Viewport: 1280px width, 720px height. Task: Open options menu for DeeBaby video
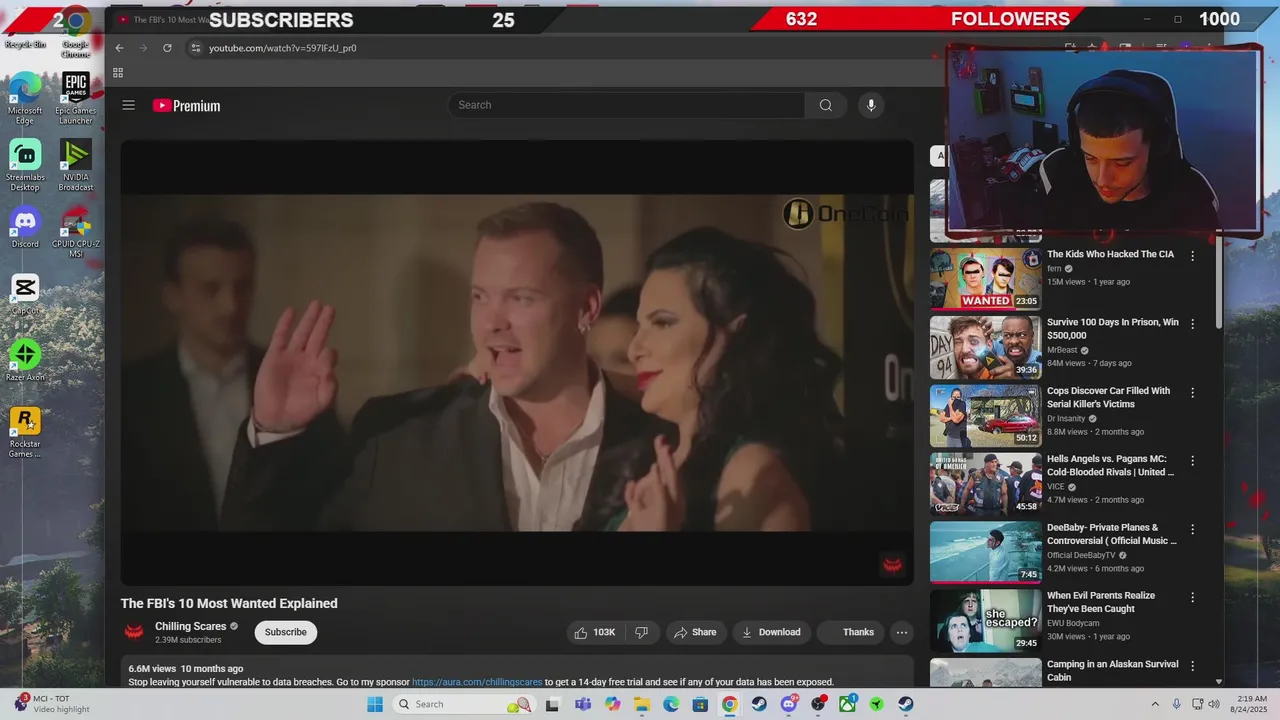[1192, 529]
